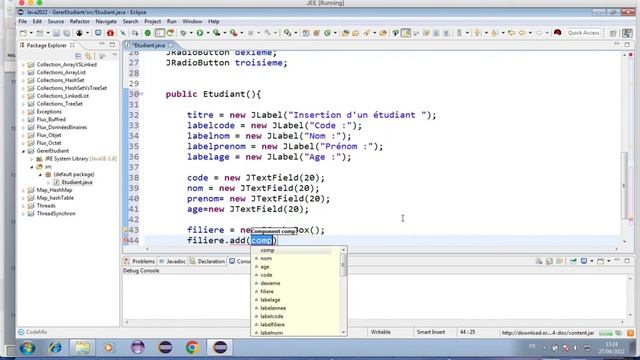Collapse the GererEtudiant project node
Screen dimensions: 640x360
24,151
